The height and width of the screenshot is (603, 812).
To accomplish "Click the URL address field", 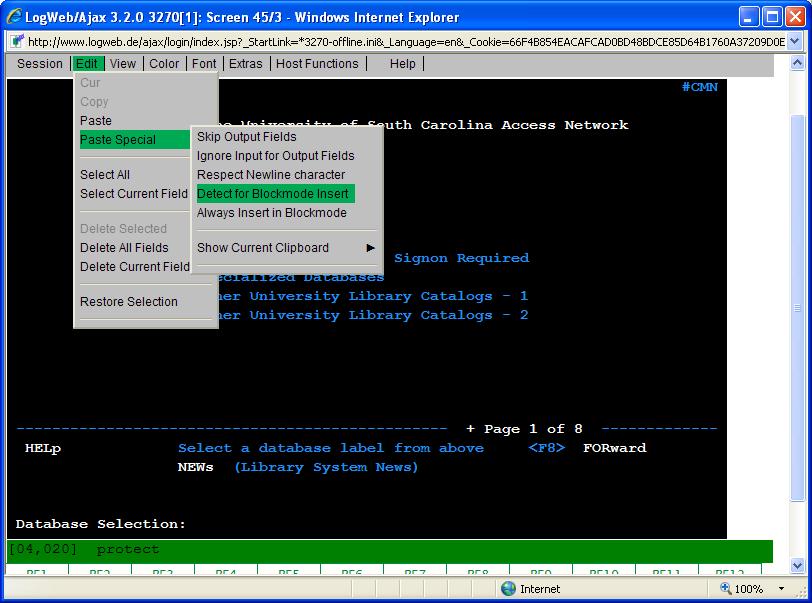I will [x=406, y=42].
